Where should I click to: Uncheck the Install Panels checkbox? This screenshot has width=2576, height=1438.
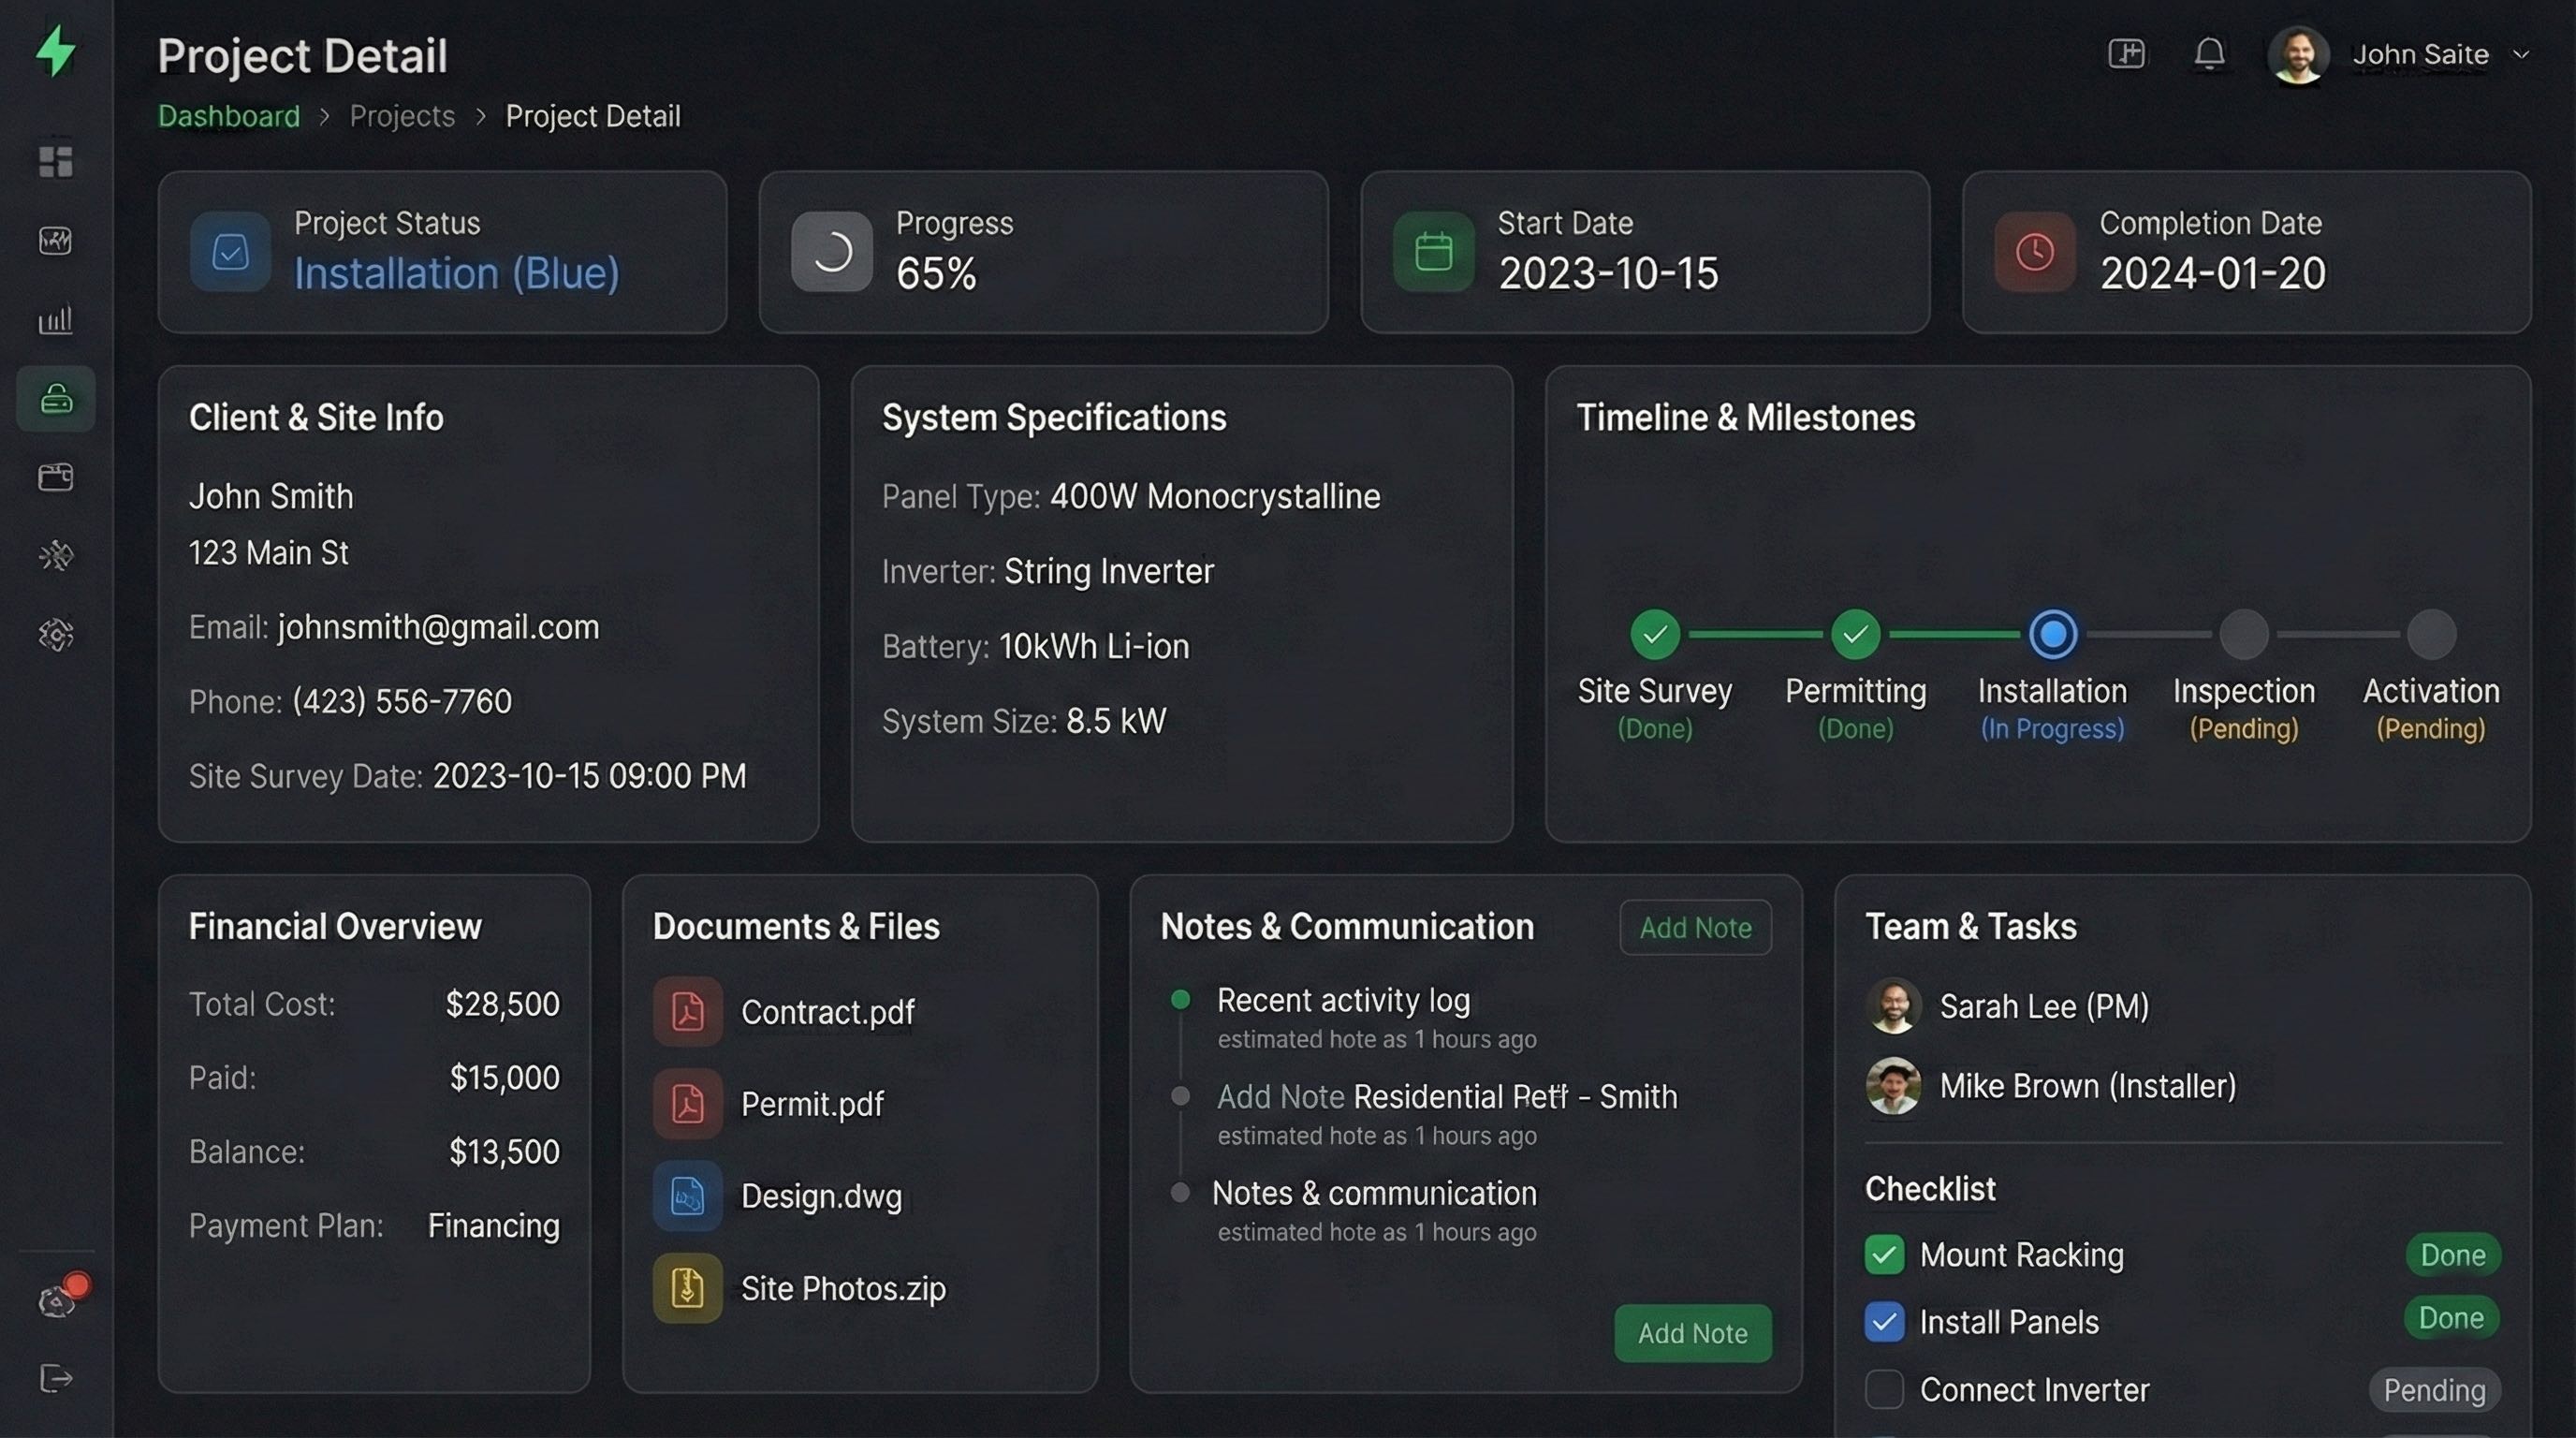click(1885, 1321)
